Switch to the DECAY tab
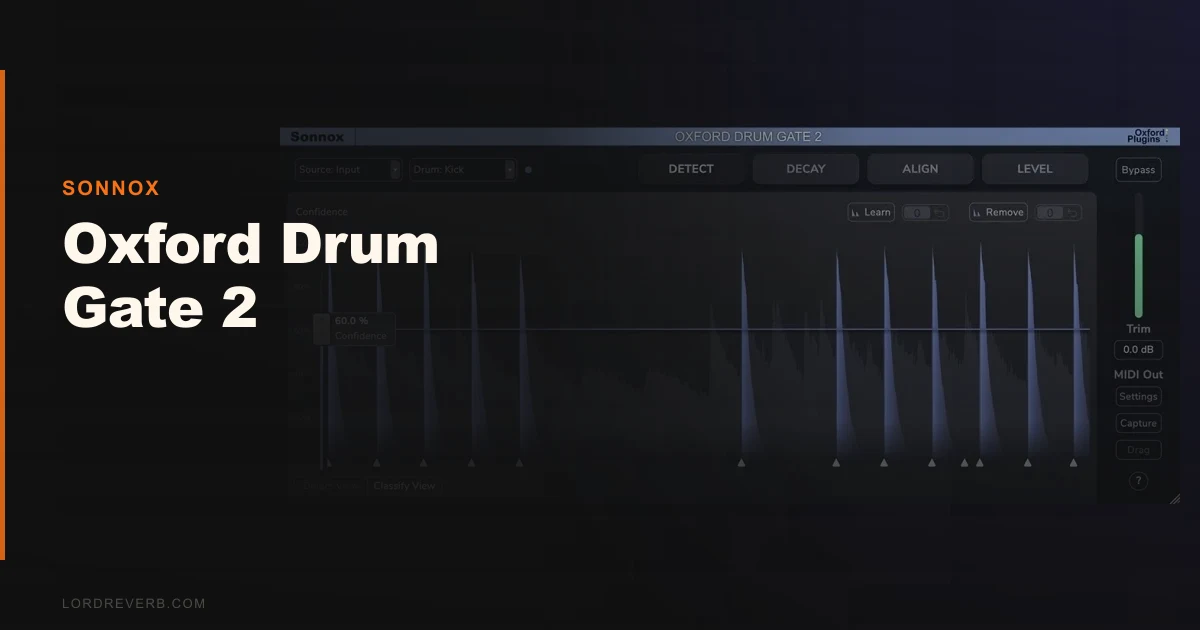 point(806,169)
